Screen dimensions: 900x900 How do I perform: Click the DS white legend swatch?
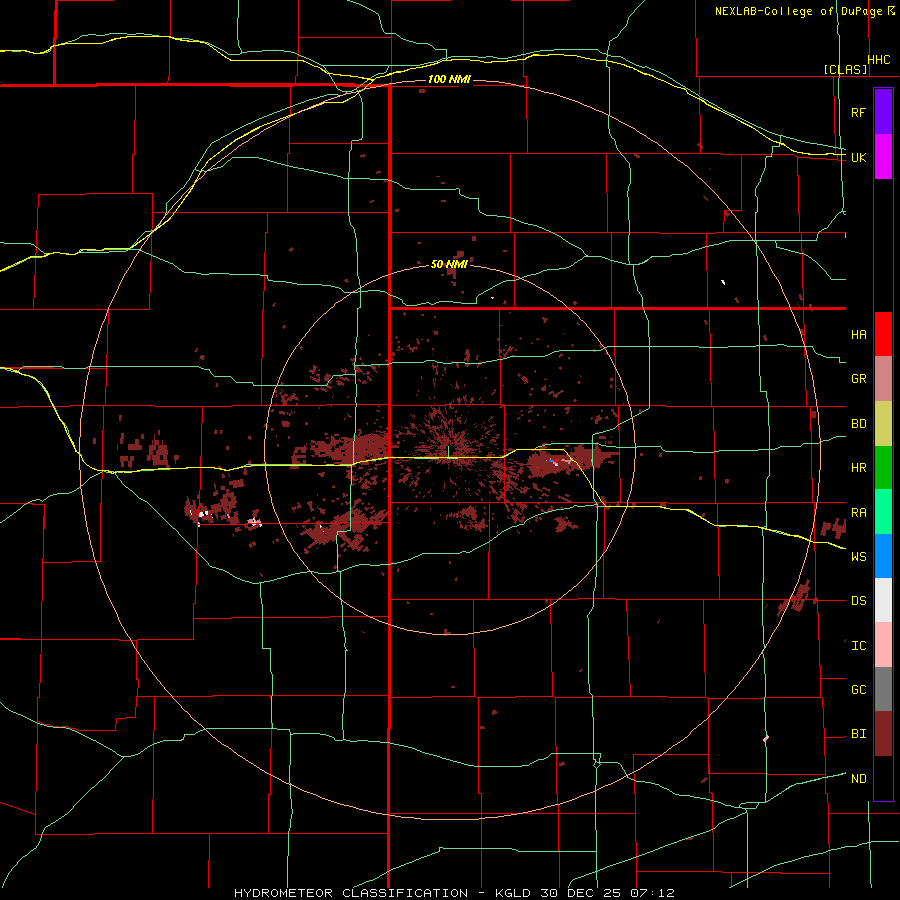pos(883,600)
